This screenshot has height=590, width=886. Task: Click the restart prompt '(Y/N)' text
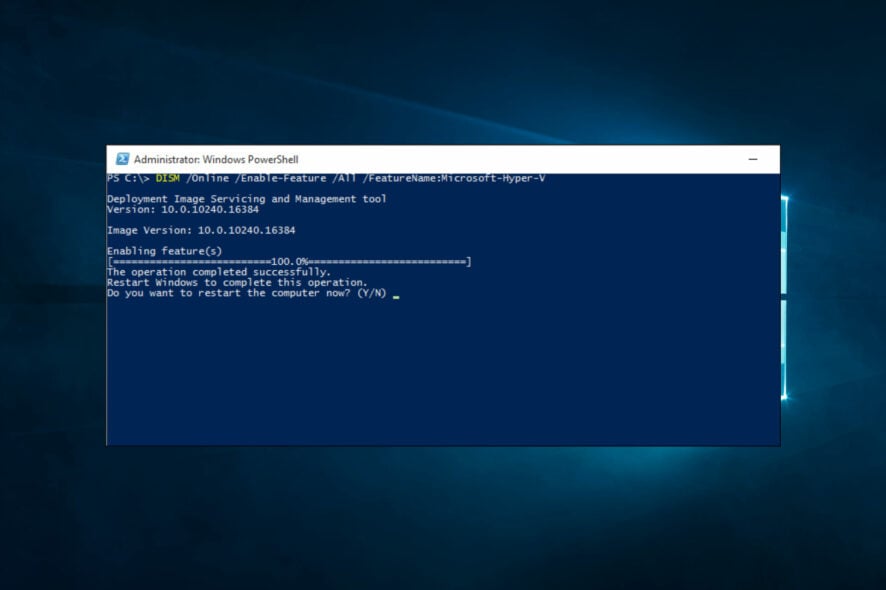coord(372,293)
